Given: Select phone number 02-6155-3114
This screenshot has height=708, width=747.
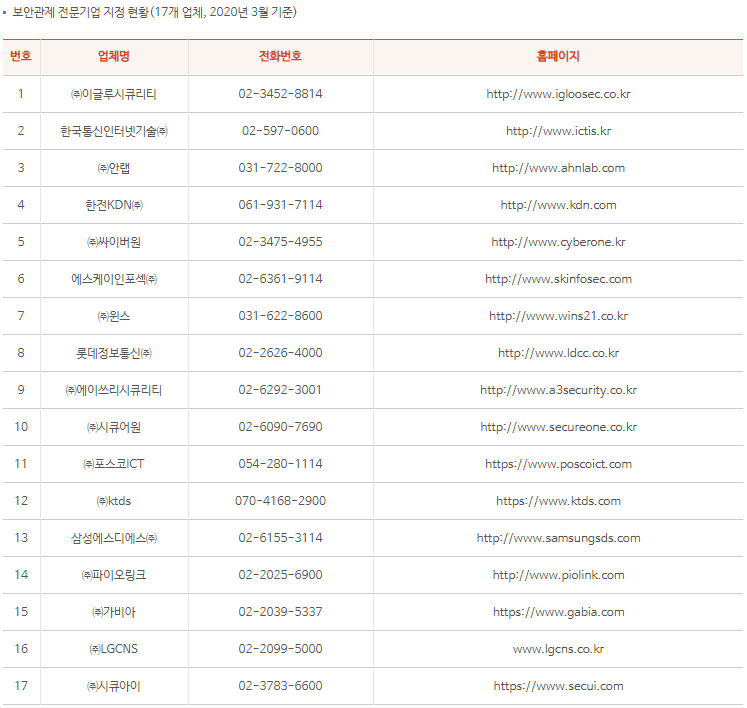Looking at the screenshot, I should (280, 538).
